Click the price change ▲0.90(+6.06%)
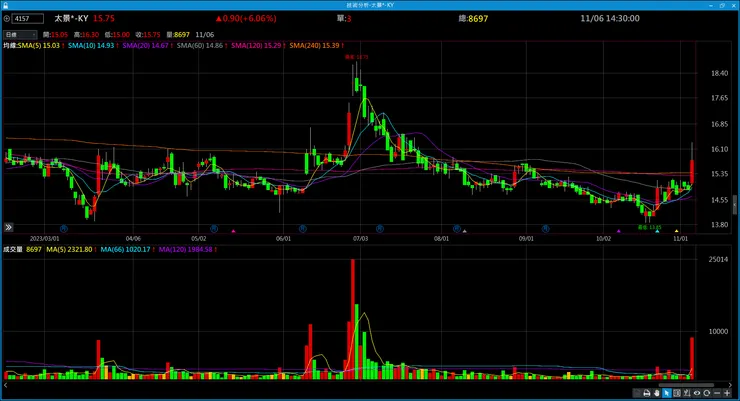The image size is (740, 401). (246, 18)
